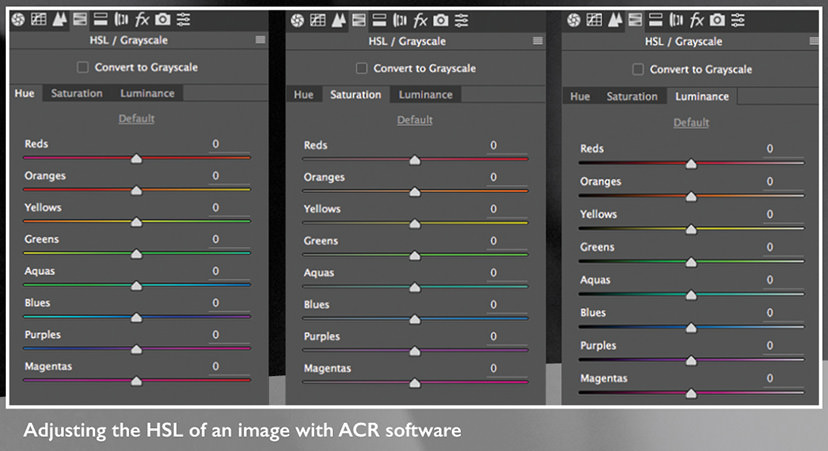828x451 pixels.
Task: Reset with Default link under Saturation tab
Action: click(x=415, y=120)
